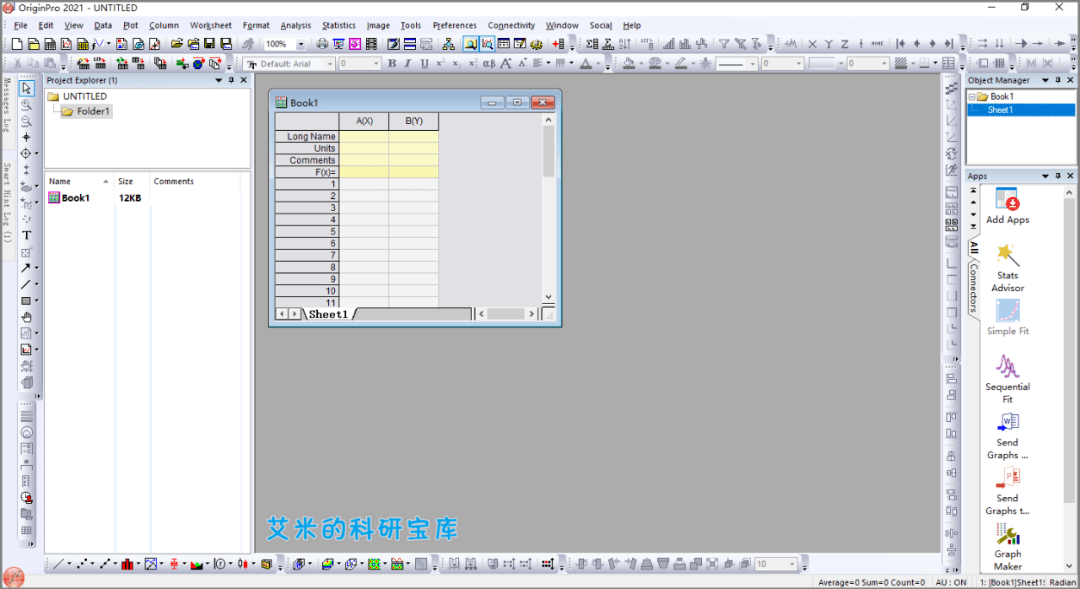Viewport: 1080px width, 589px height.
Task: Open the File menu
Action: pyautogui.click(x=21, y=25)
